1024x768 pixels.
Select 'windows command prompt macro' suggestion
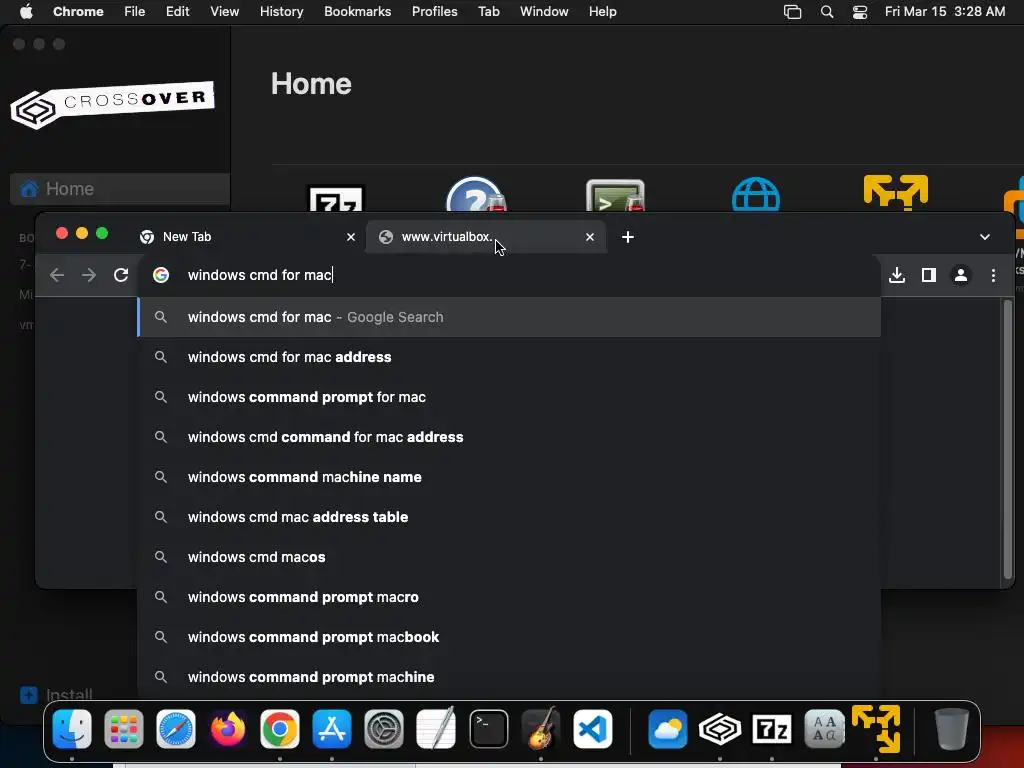tap(509, 597)
